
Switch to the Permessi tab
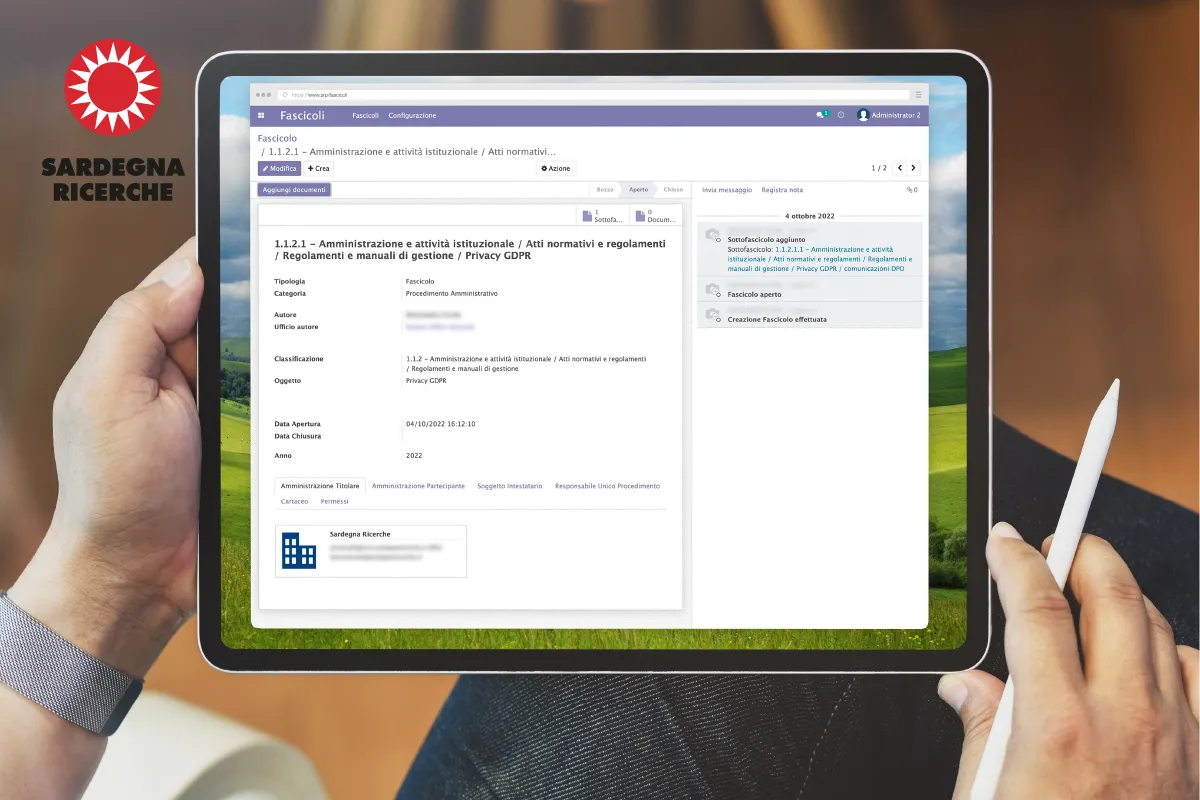click(335, 501)
